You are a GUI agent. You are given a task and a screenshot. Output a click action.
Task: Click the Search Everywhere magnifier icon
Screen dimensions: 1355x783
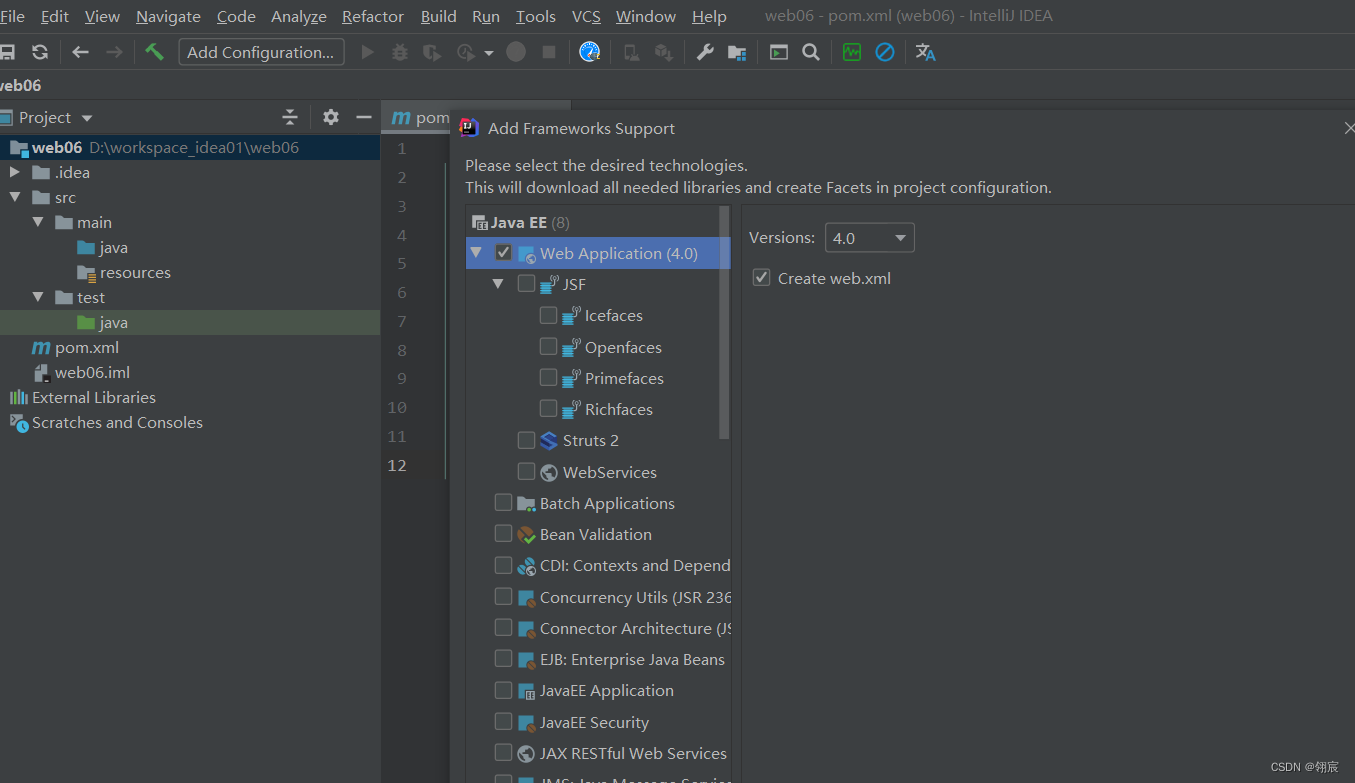point(811,52)
